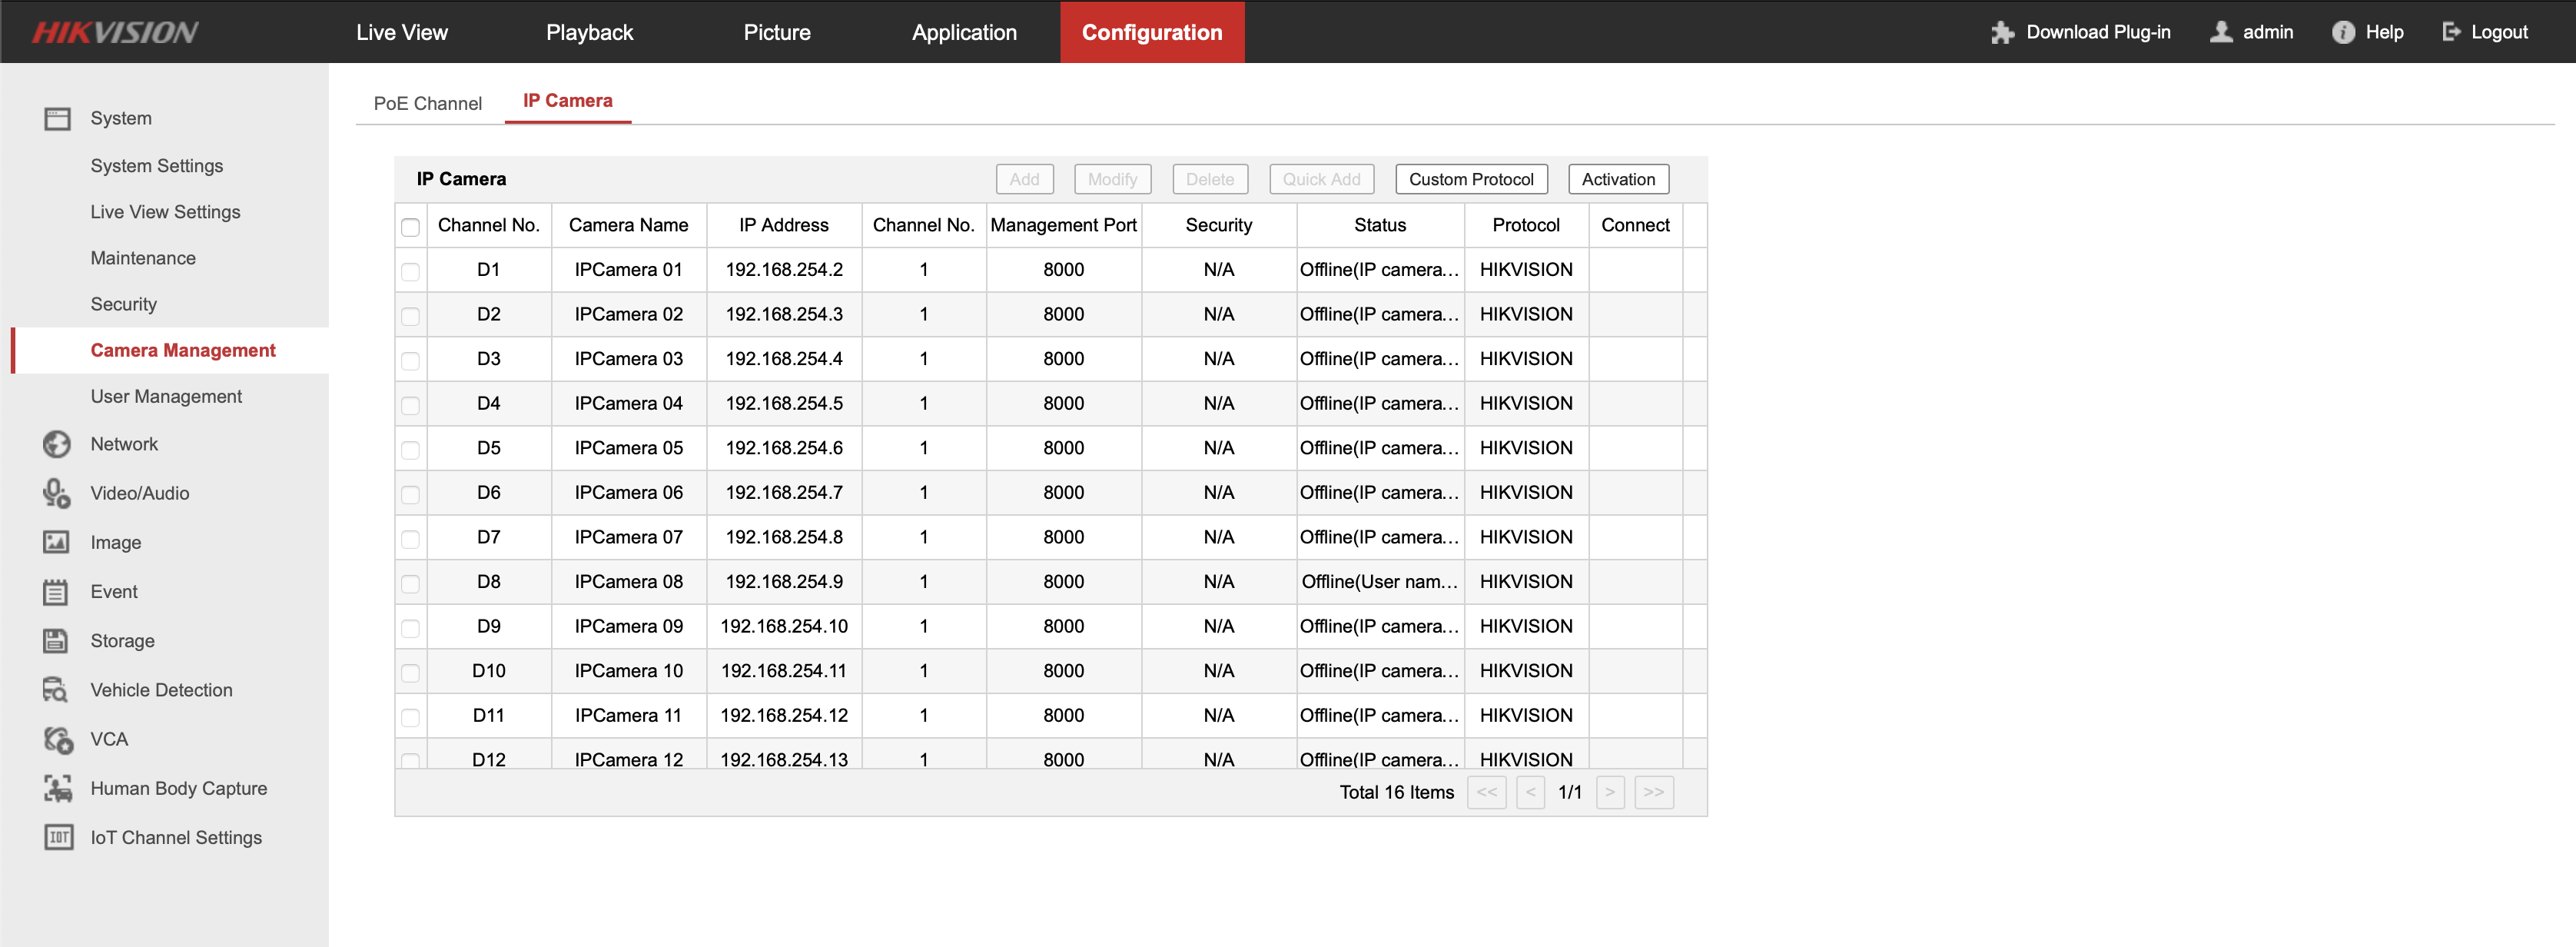Expand the VCA settings section
Screen dimensions: 2576x947
tap(108, 740)
